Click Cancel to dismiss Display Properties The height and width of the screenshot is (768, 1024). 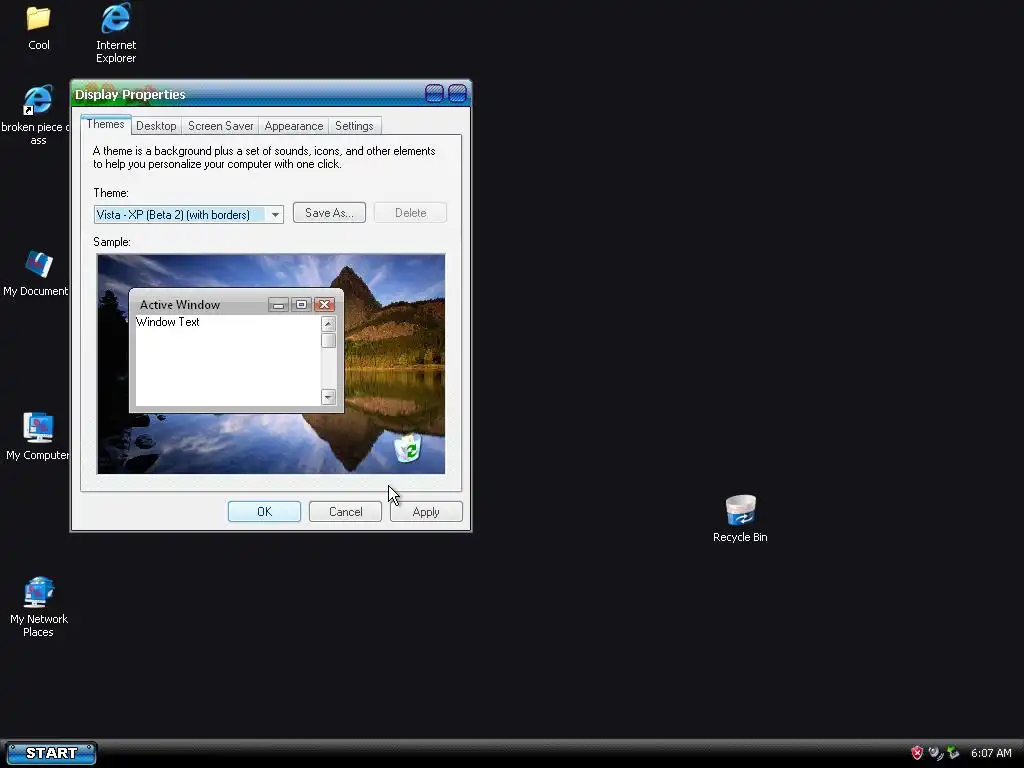(345, 511)
